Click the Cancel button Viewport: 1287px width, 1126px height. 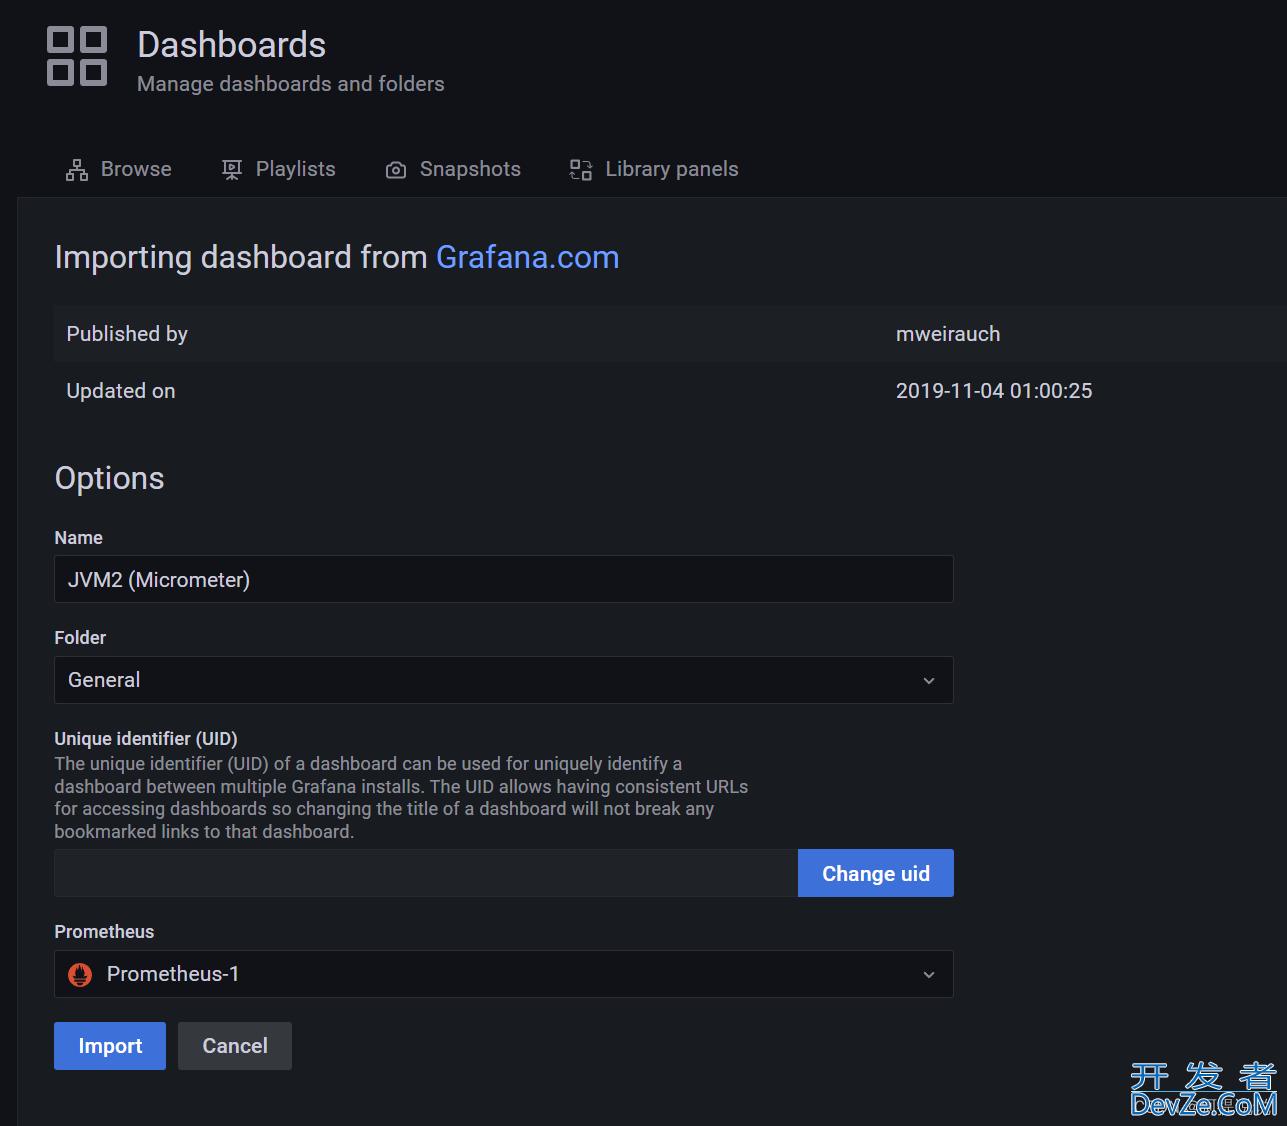click(x=235, y=1046)
